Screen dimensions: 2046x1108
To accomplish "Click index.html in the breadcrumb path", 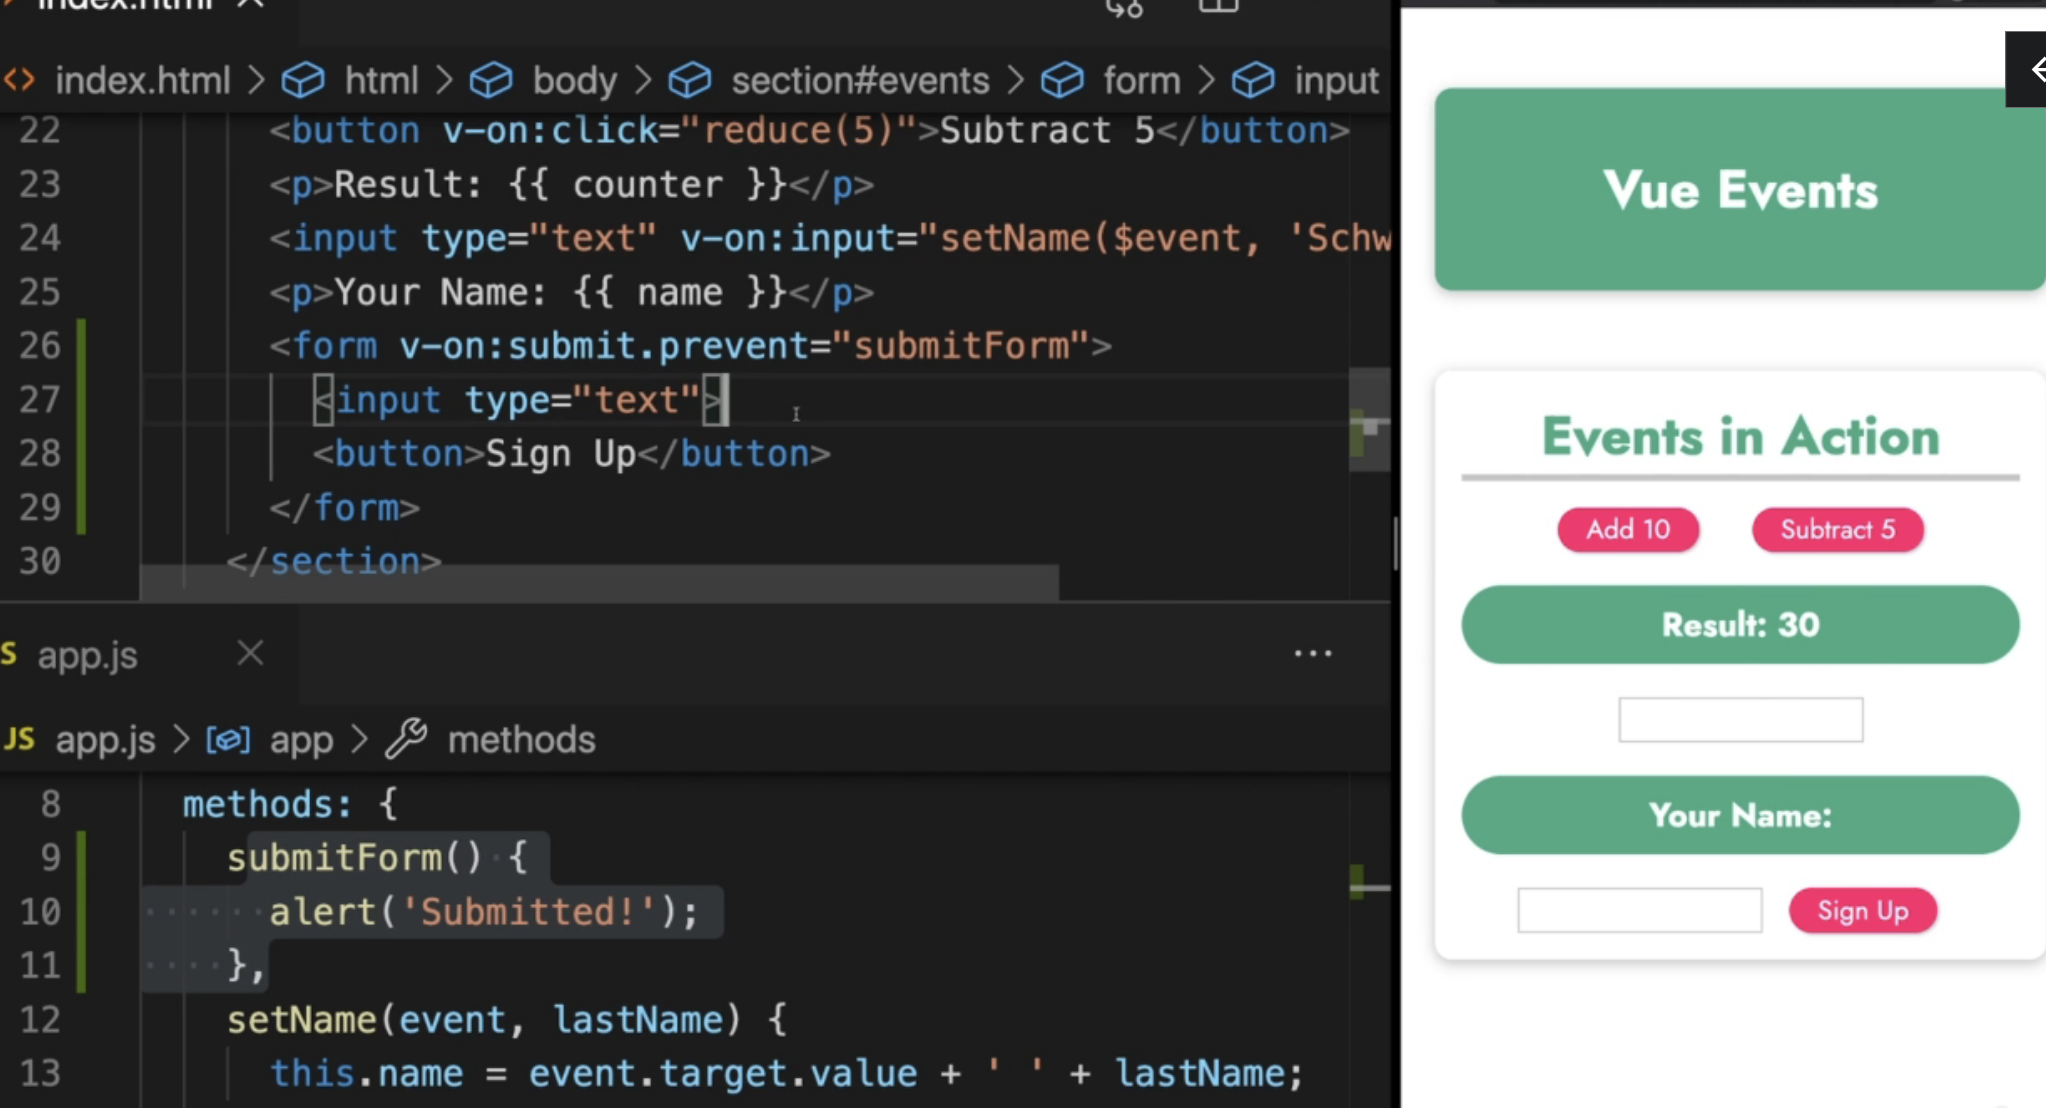I will 142,80.
